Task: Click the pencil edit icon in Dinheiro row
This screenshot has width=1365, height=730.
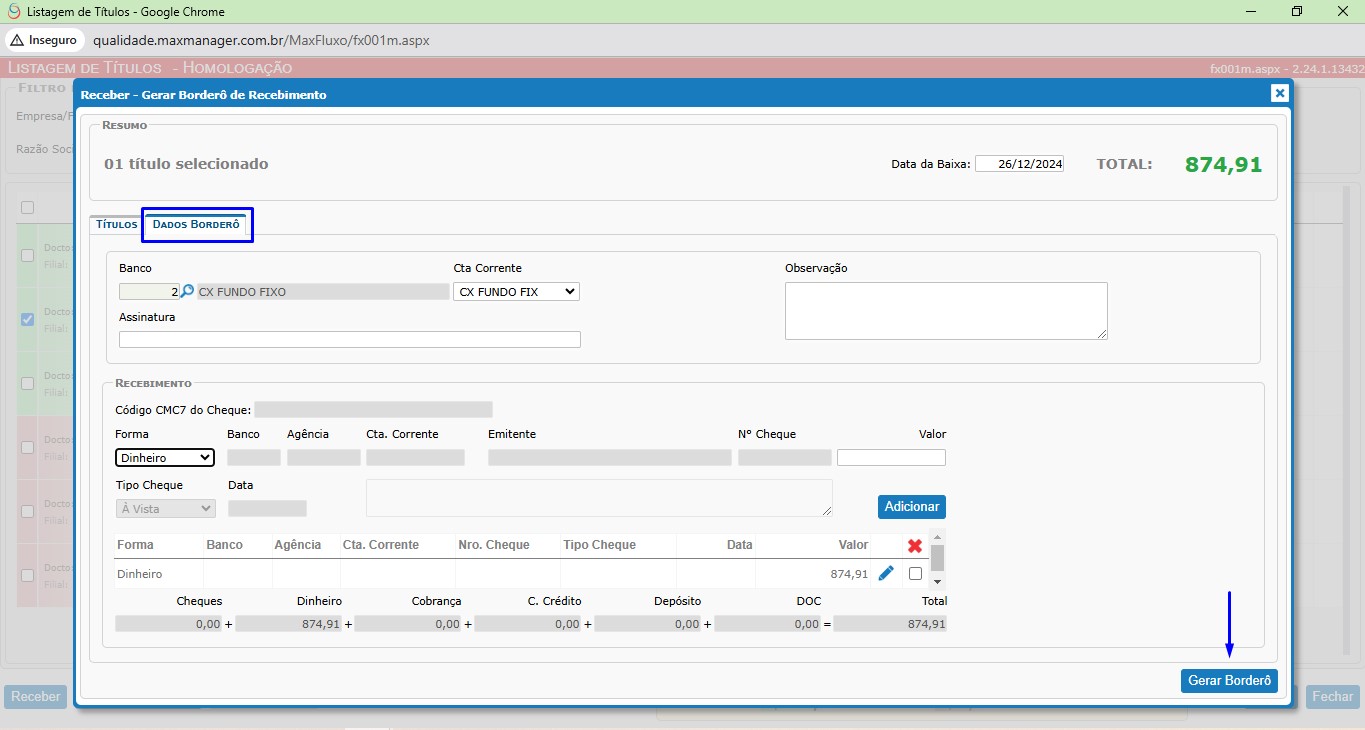Action: click(x=886, y=574)
